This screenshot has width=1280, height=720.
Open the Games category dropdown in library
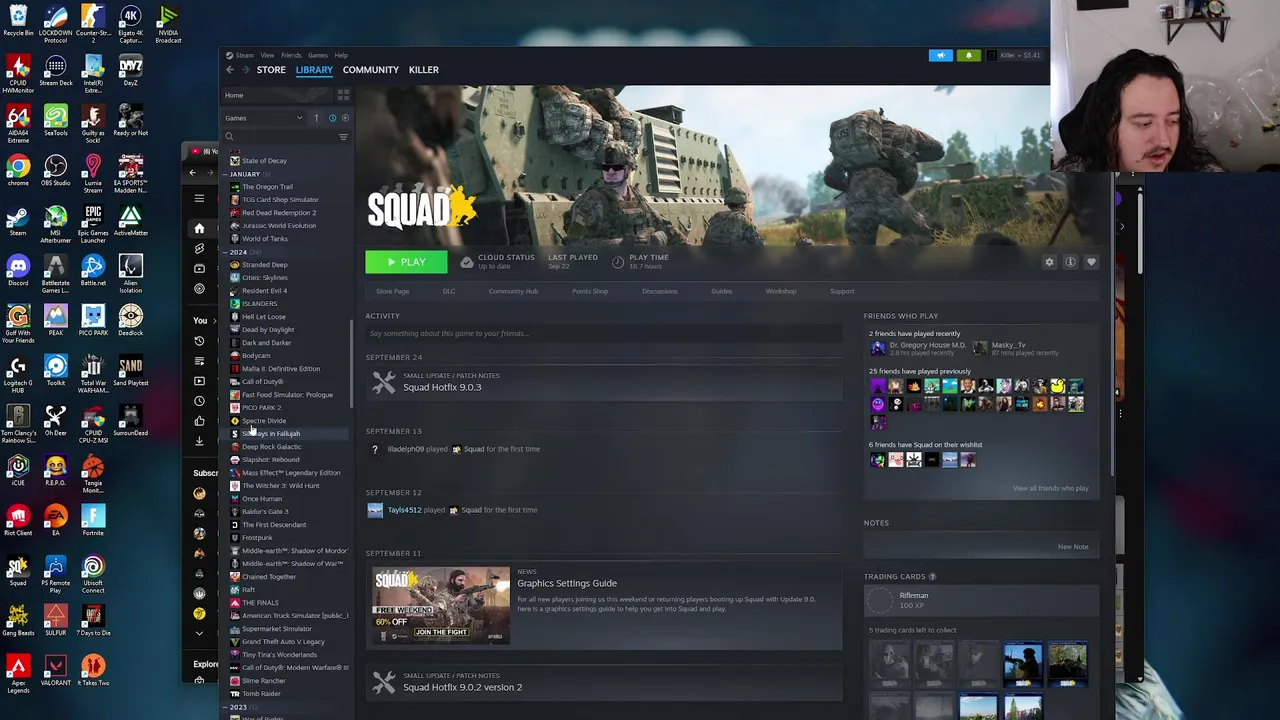pyautogui.click(x=263, y=118)
